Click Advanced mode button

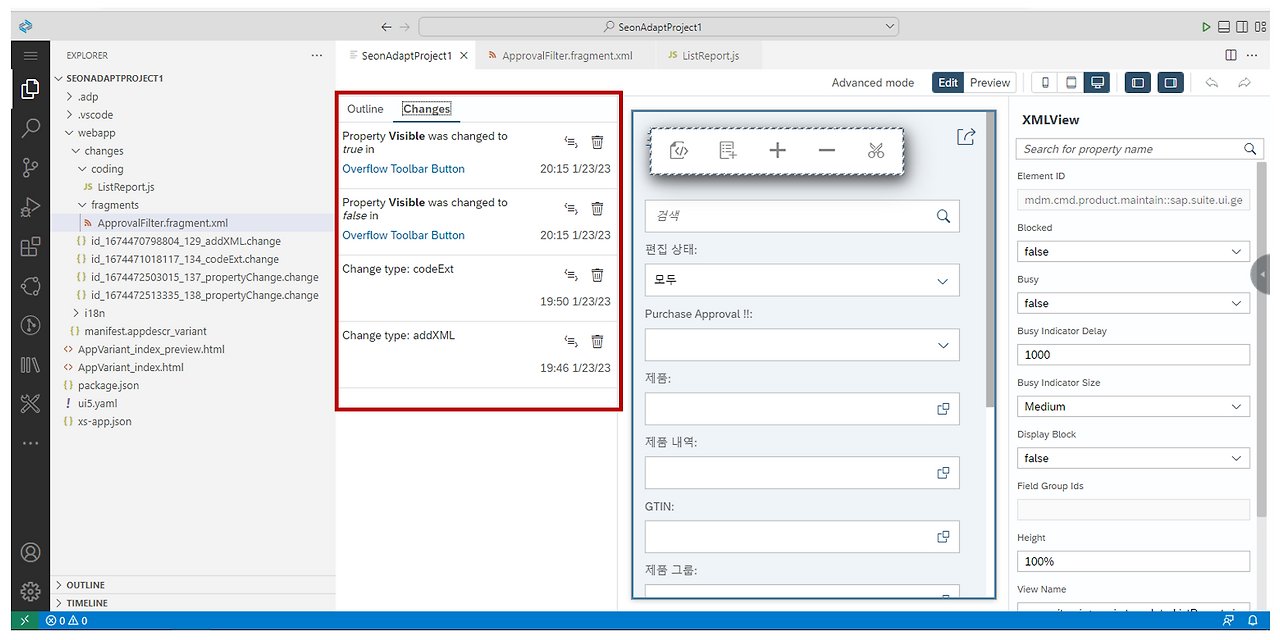873,83
